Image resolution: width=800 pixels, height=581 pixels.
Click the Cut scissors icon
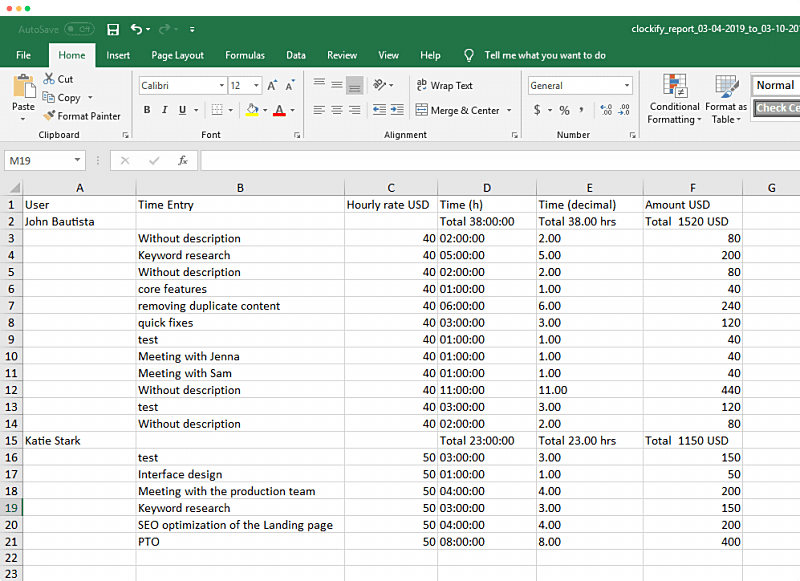point(49,79)
